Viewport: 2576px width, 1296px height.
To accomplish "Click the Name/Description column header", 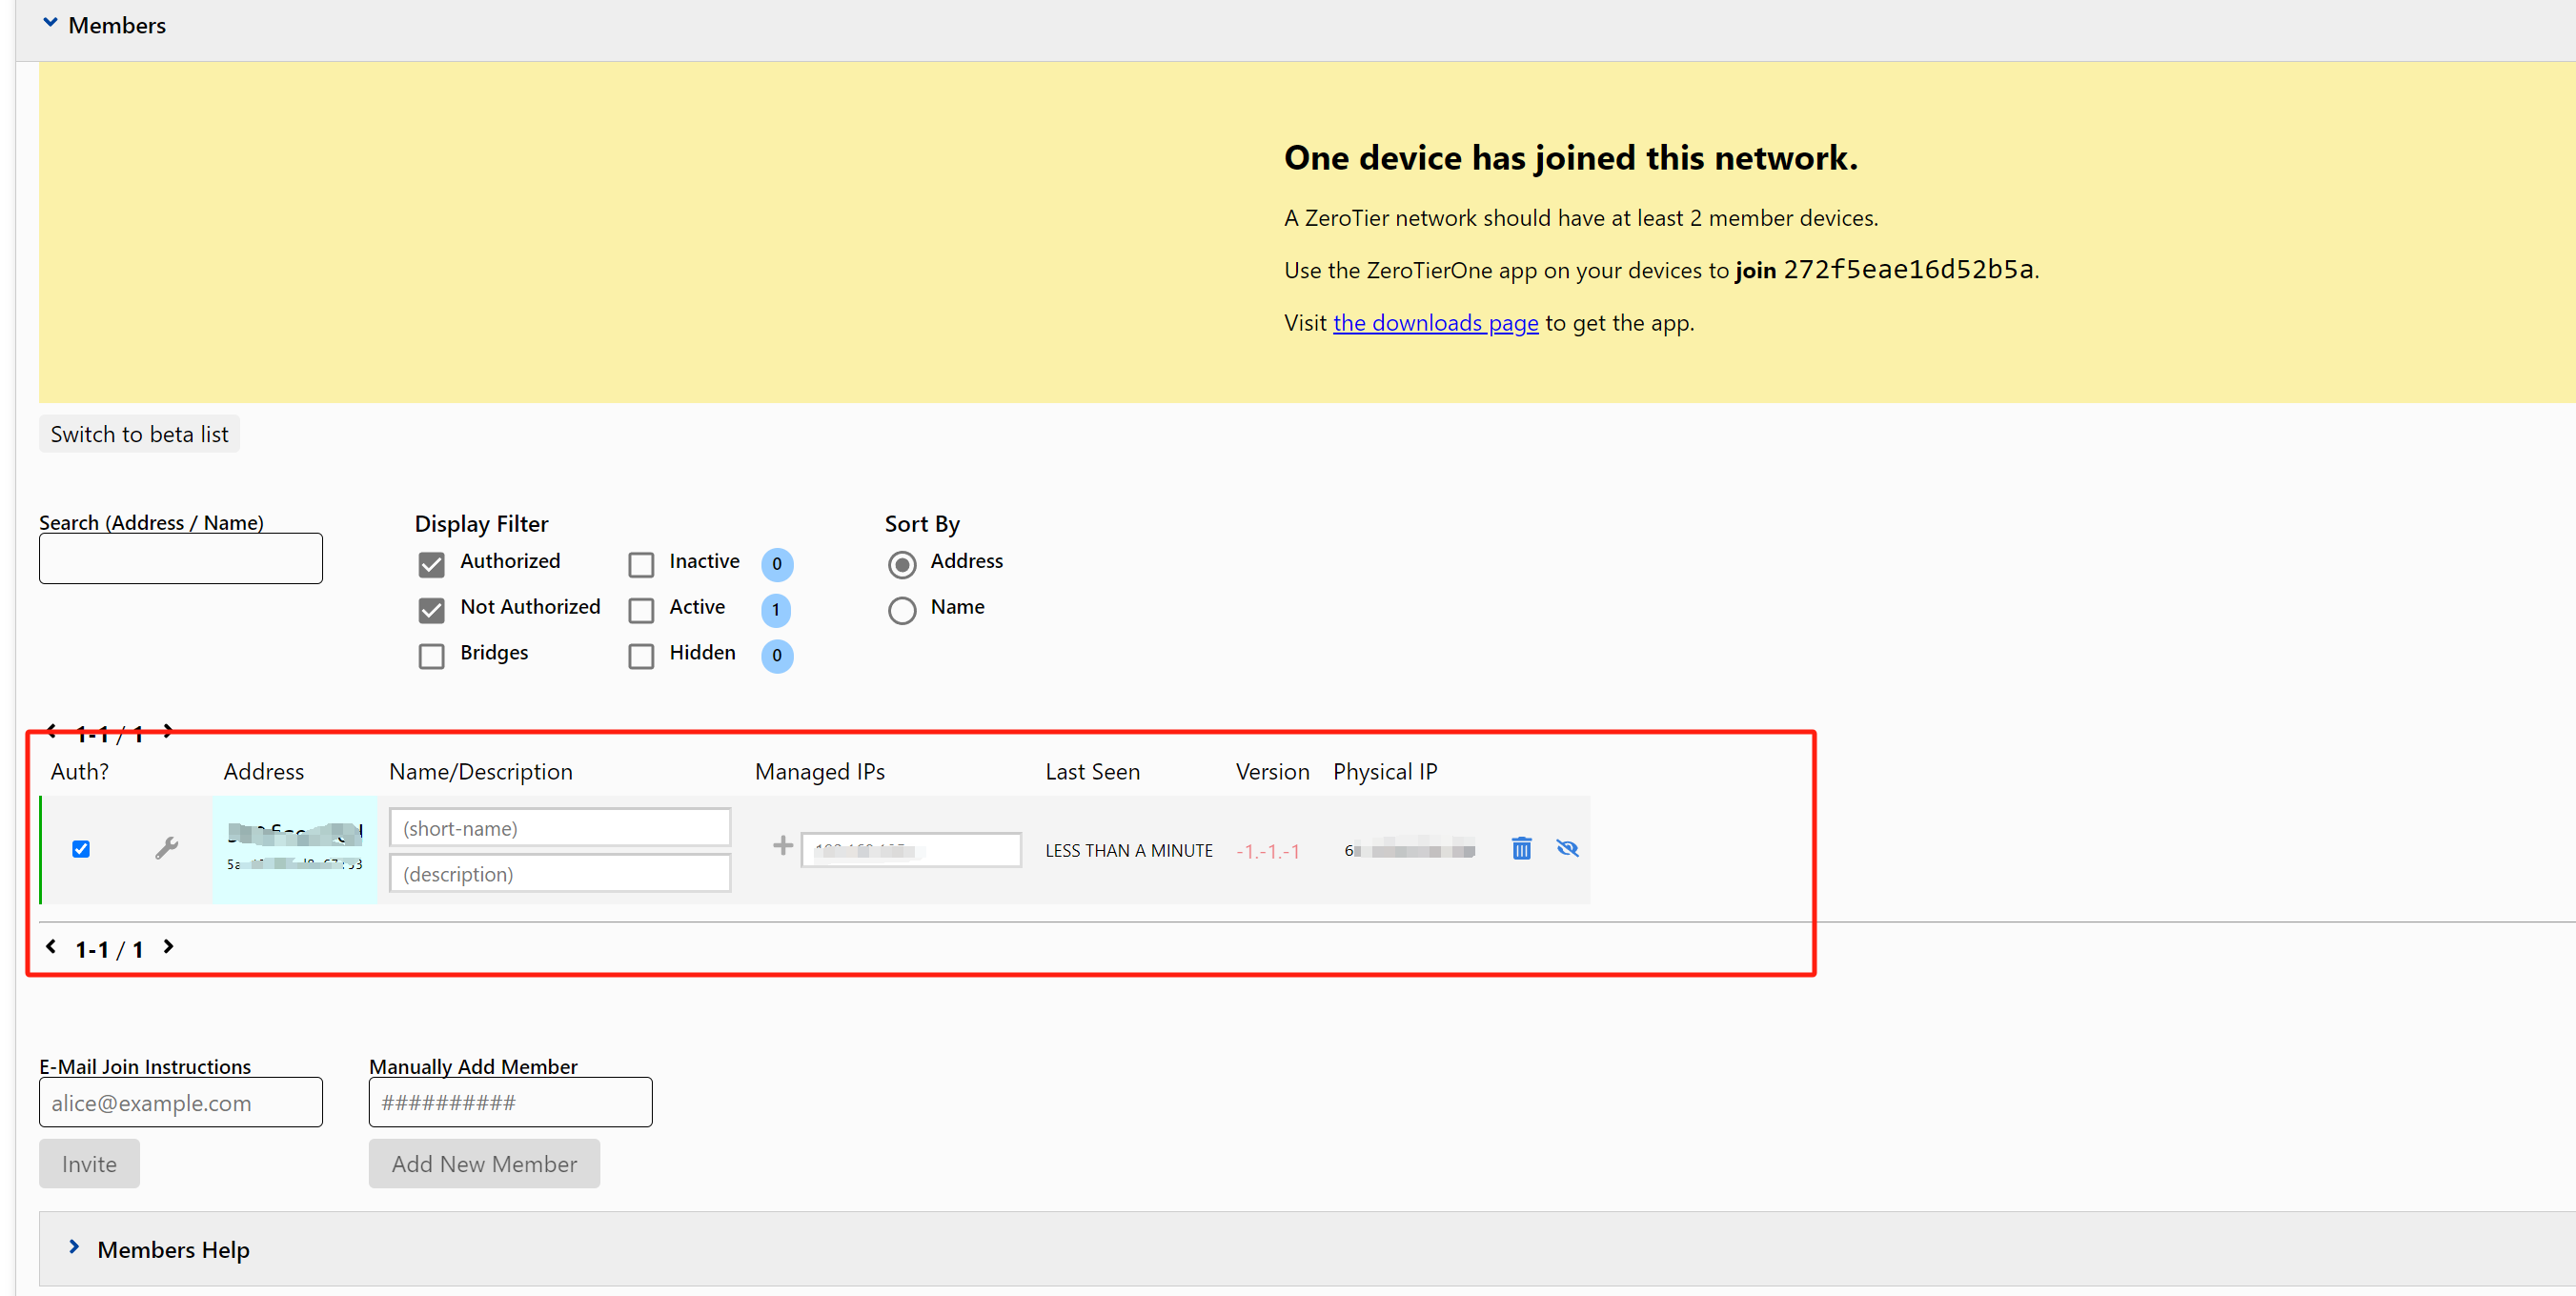I will 481,772.
